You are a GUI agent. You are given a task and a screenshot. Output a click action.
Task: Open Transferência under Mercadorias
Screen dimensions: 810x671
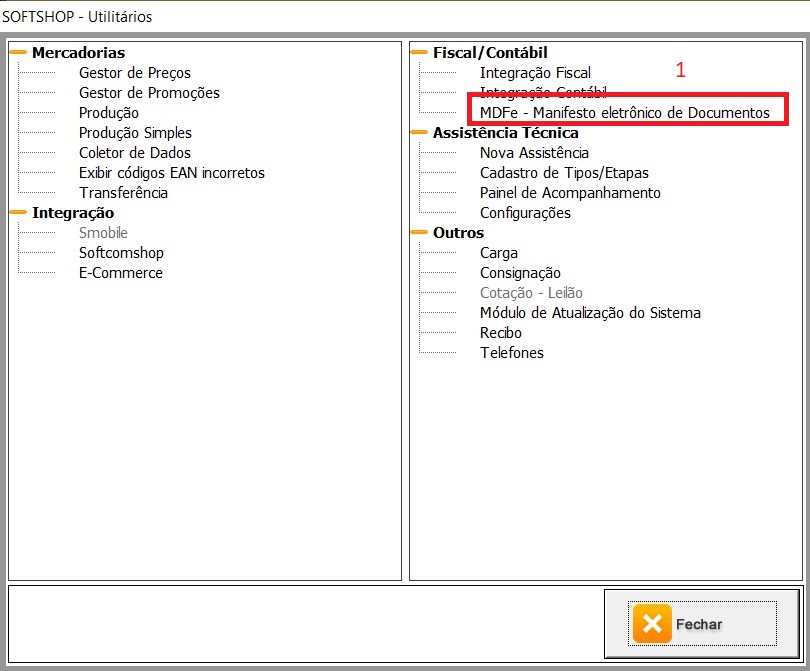click(x=123, y=193)
